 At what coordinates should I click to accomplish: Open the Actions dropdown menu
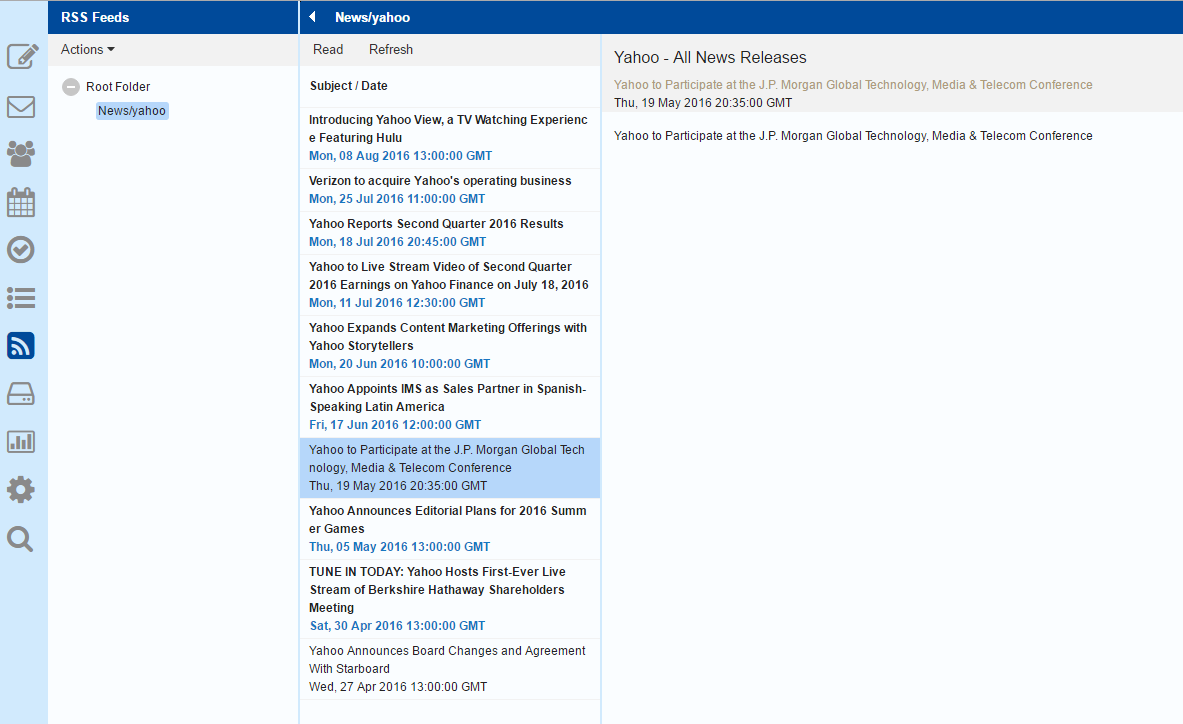[x=88, y=50]
